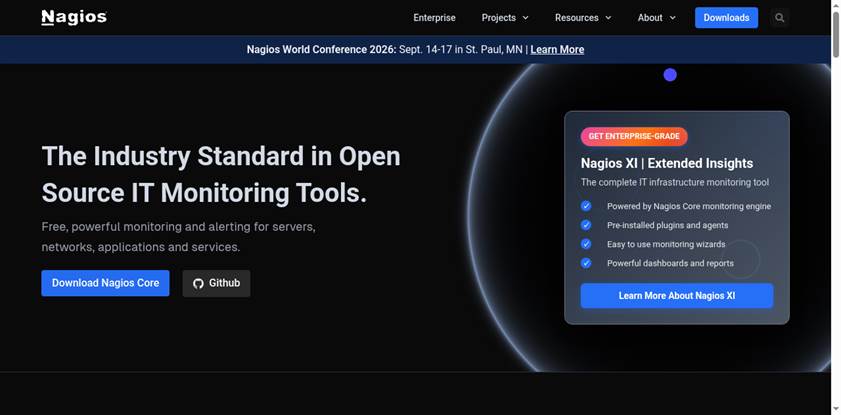
Task: Click the scrollbar down arrow
Action: 836,410
